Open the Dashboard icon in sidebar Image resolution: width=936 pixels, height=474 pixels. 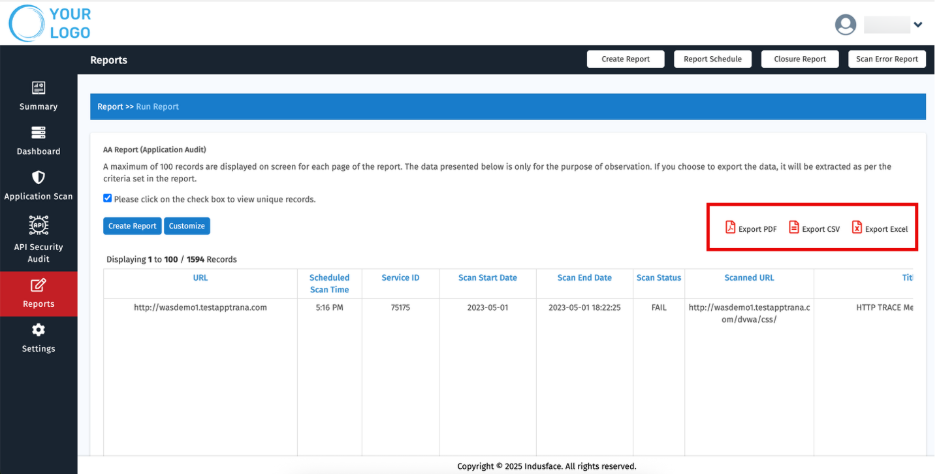38,133
